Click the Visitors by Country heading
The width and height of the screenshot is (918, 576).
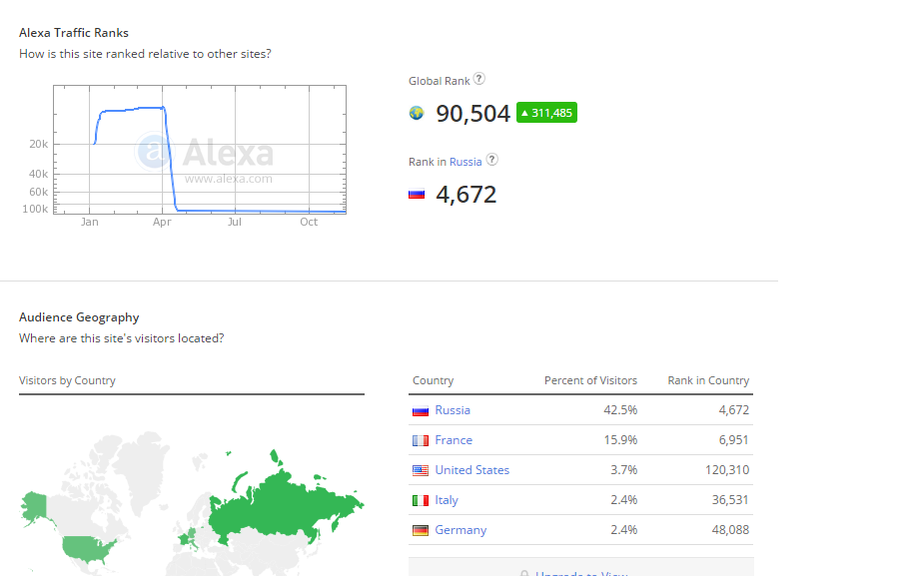coord(67,380)
